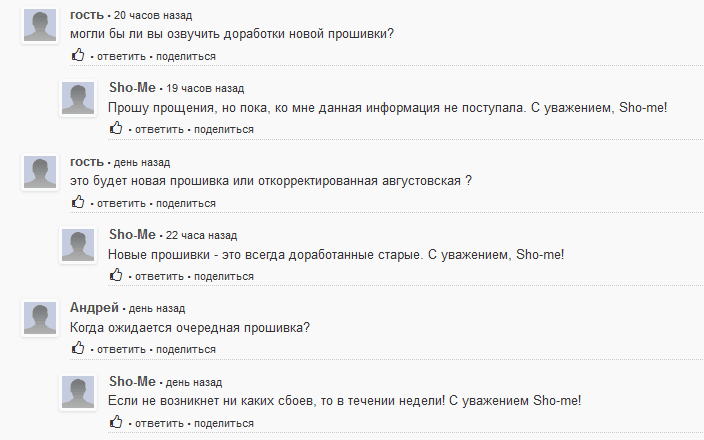Screen dimensions: 704x440
Task: Share the guest's firmware improvements comment
Action: pyautogui.click(x=186, y=57)
